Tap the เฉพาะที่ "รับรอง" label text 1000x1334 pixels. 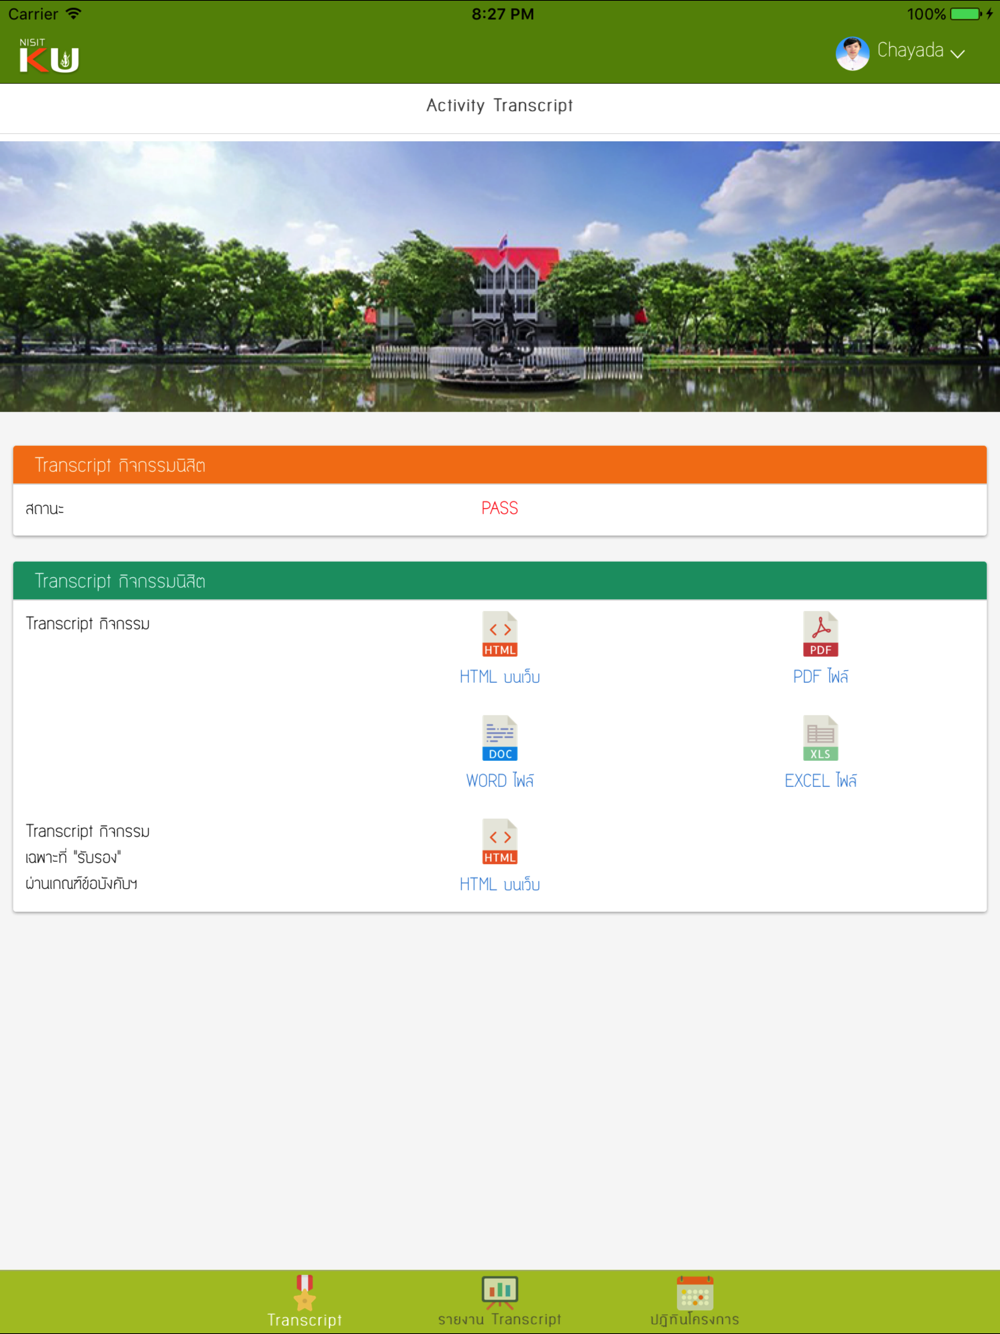[x=73, y=858]
